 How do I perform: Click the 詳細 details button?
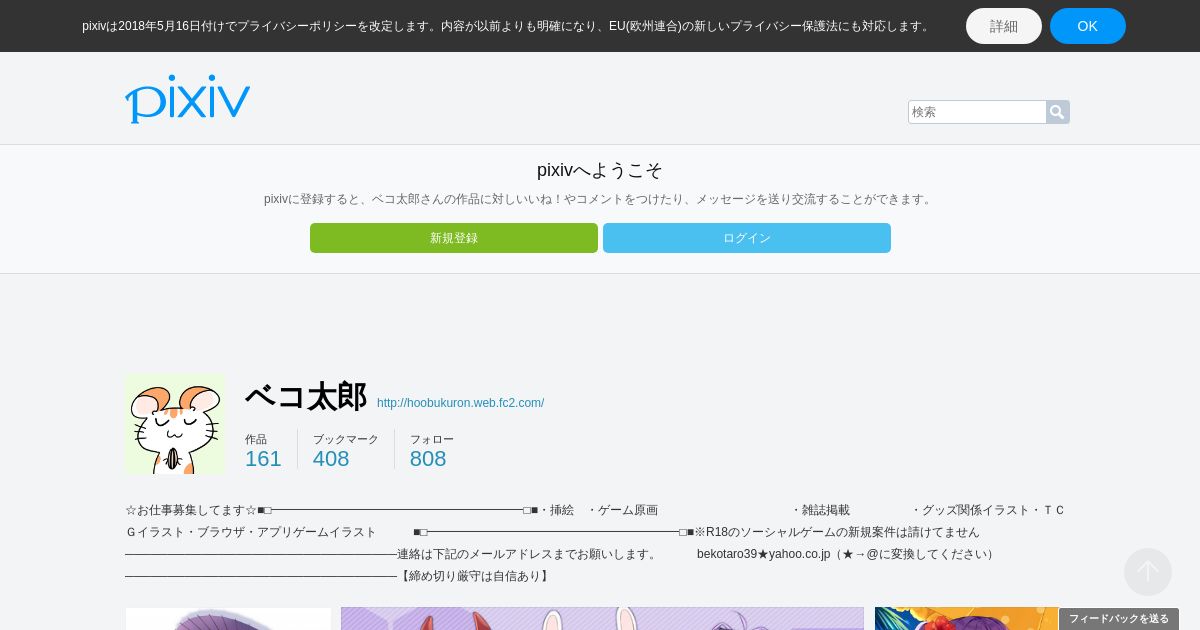click(1003, 26)
